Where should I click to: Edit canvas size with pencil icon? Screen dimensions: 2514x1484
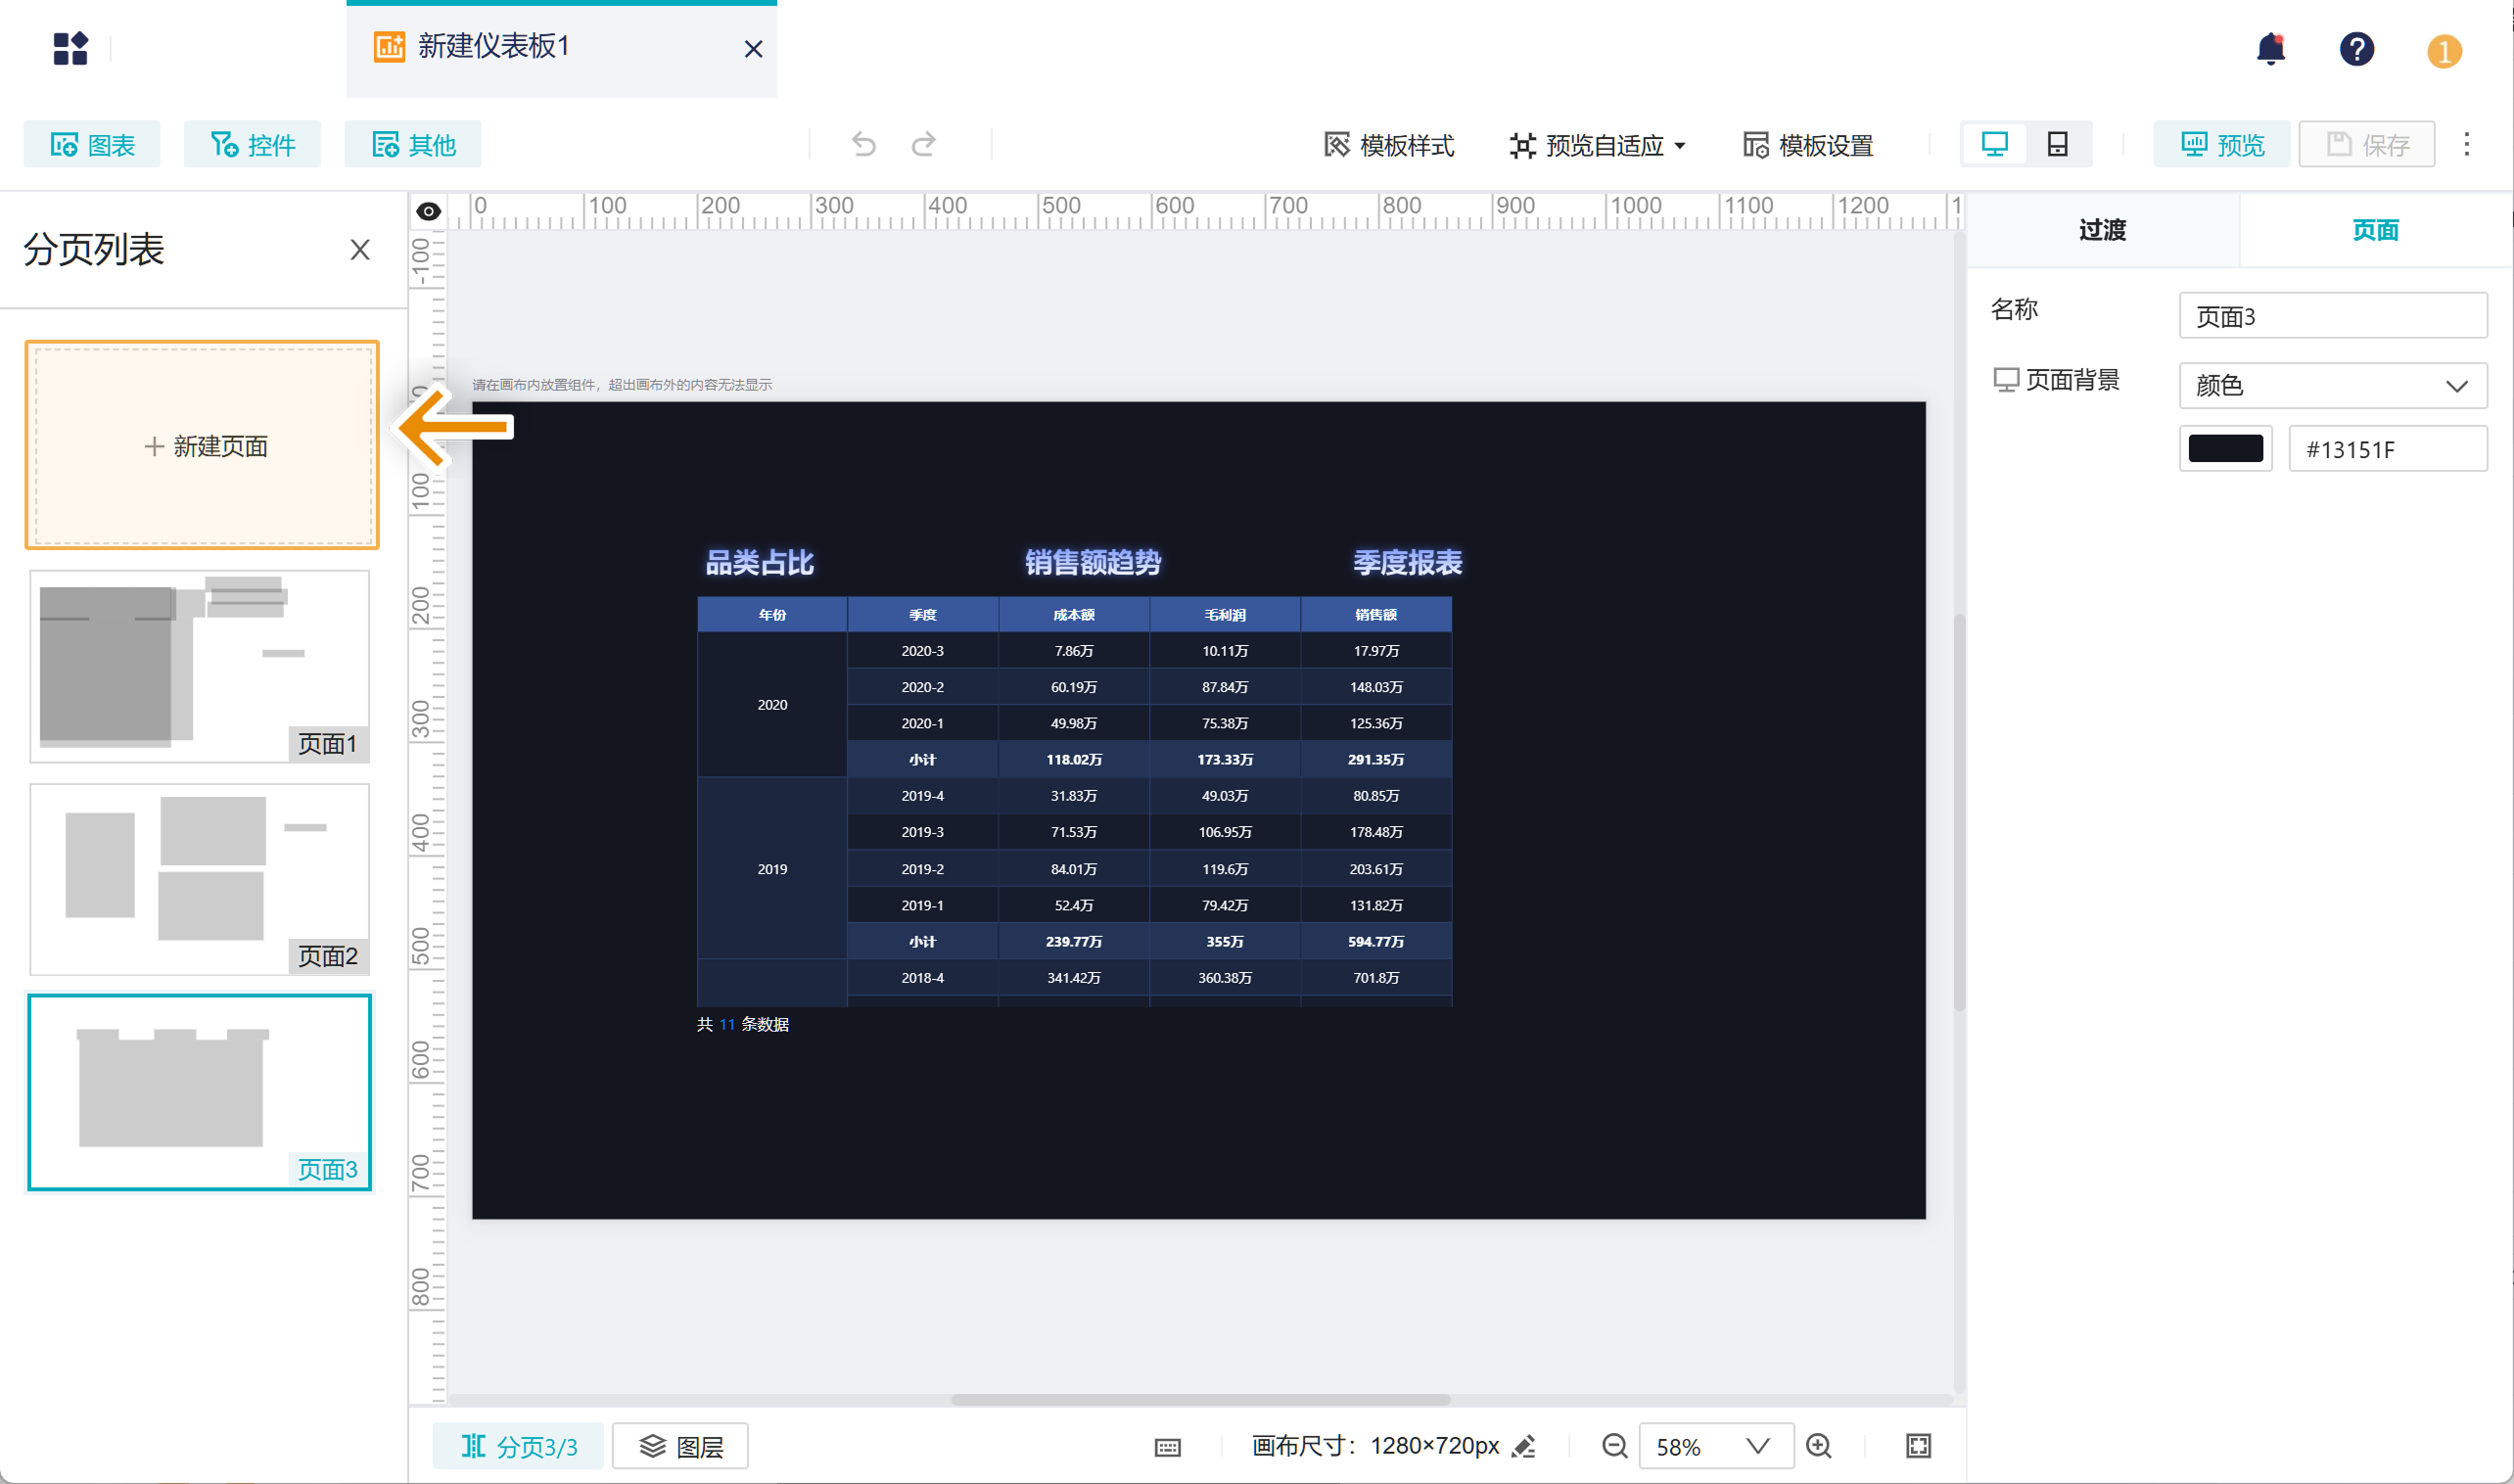[x=1524, y=1446]
